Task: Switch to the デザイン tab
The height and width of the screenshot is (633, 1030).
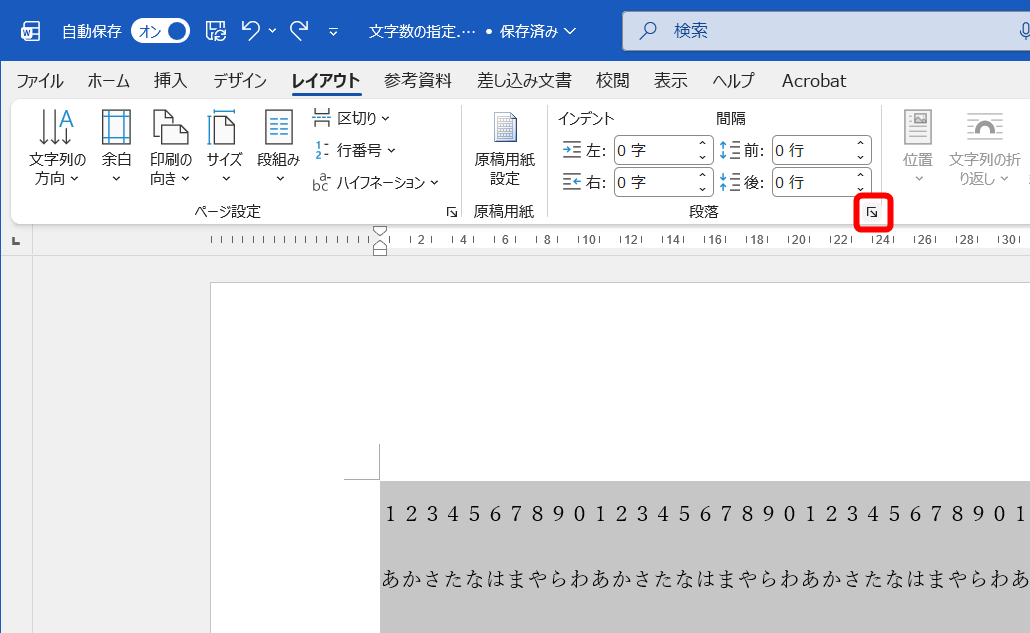Action: pyautogui.click(x=240, y=81)
